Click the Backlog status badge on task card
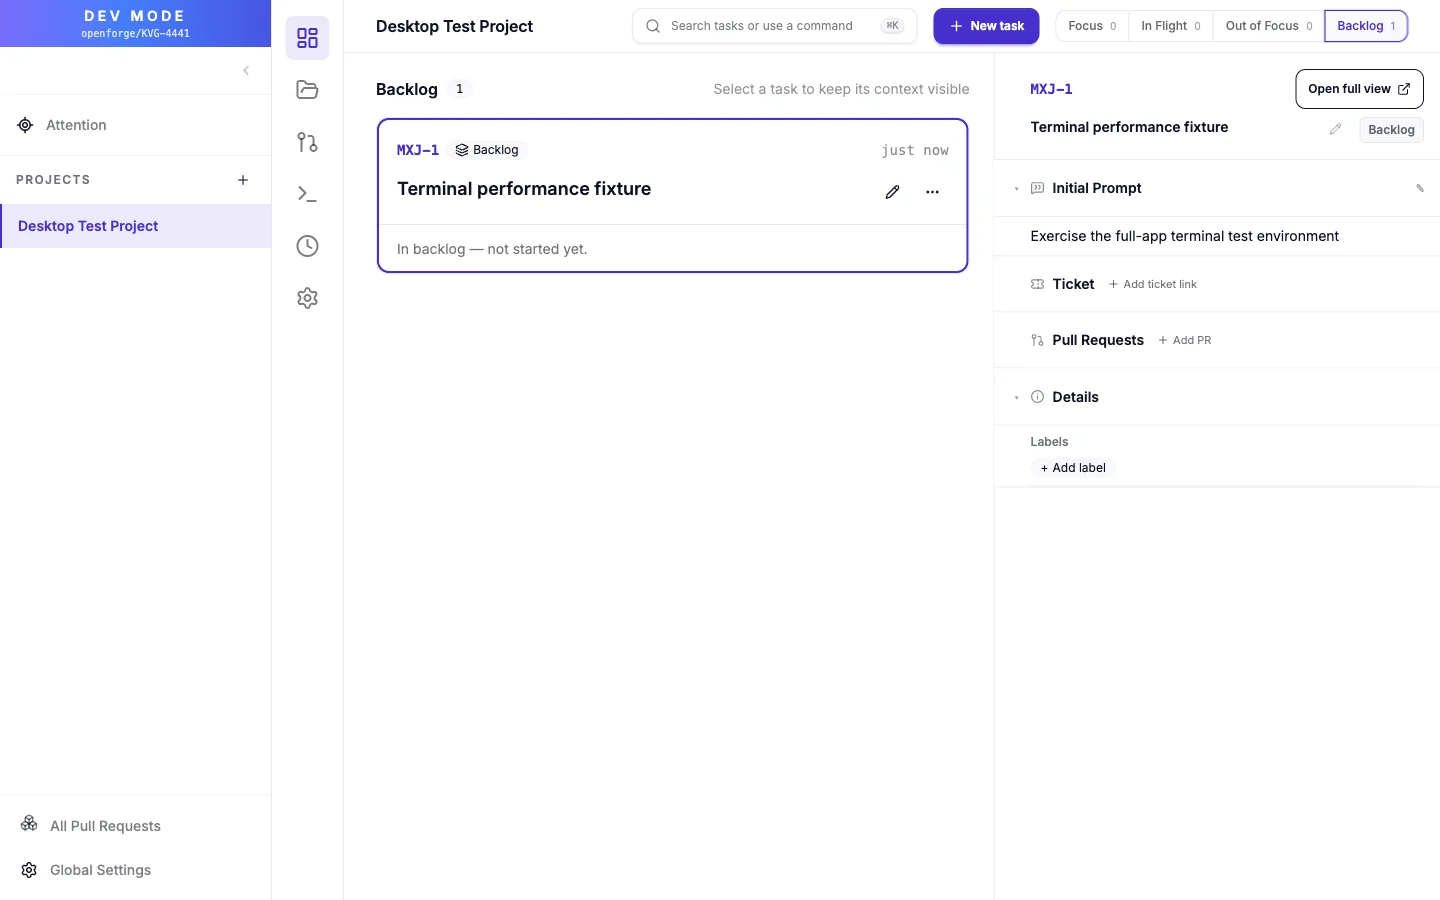1440x900 pixels. click(x=487, y=150)
